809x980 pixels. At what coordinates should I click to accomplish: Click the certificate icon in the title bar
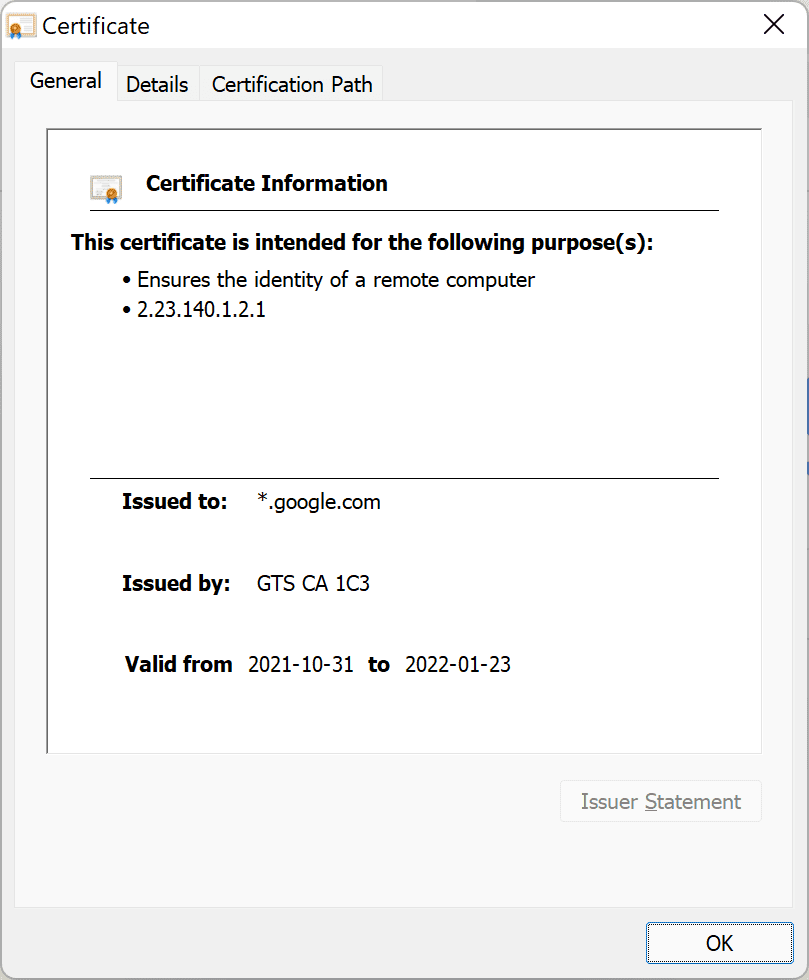click(x=21, y=26)
